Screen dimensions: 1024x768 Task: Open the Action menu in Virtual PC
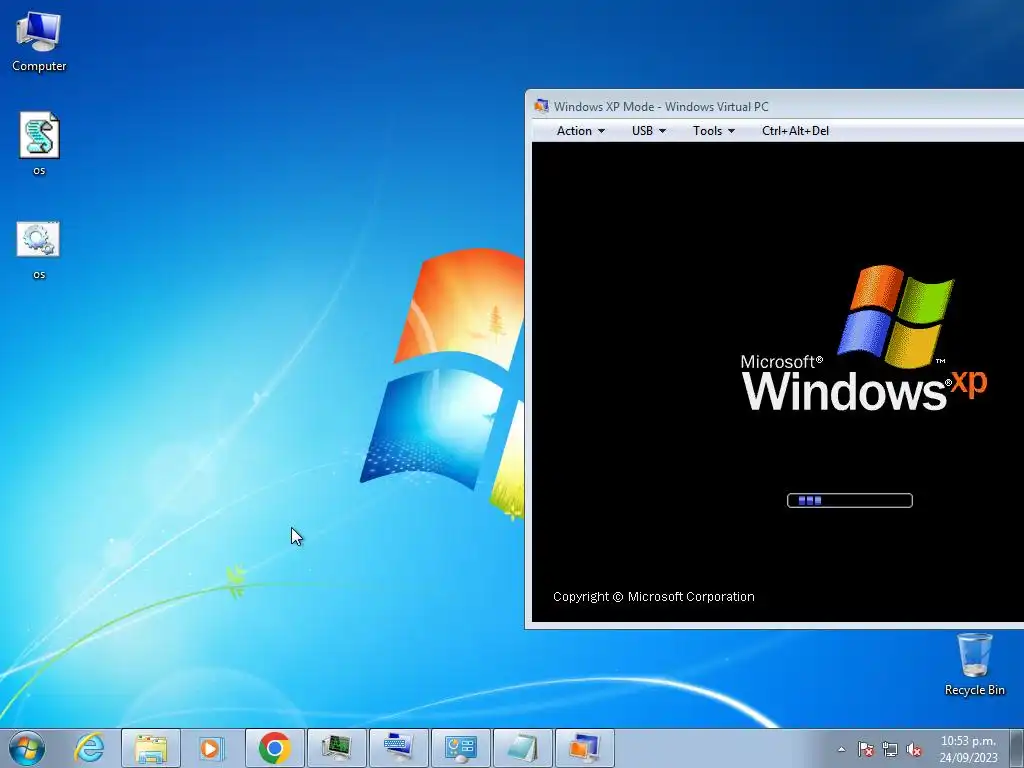pyautogui.click(x=580, y=131)
